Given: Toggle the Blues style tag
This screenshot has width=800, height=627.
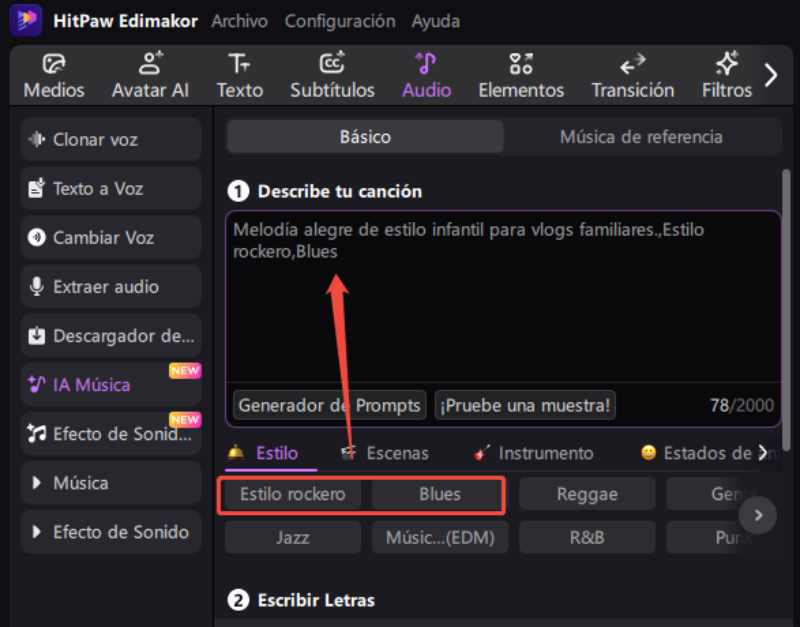Looking at the screenshot, I should 440,494.
